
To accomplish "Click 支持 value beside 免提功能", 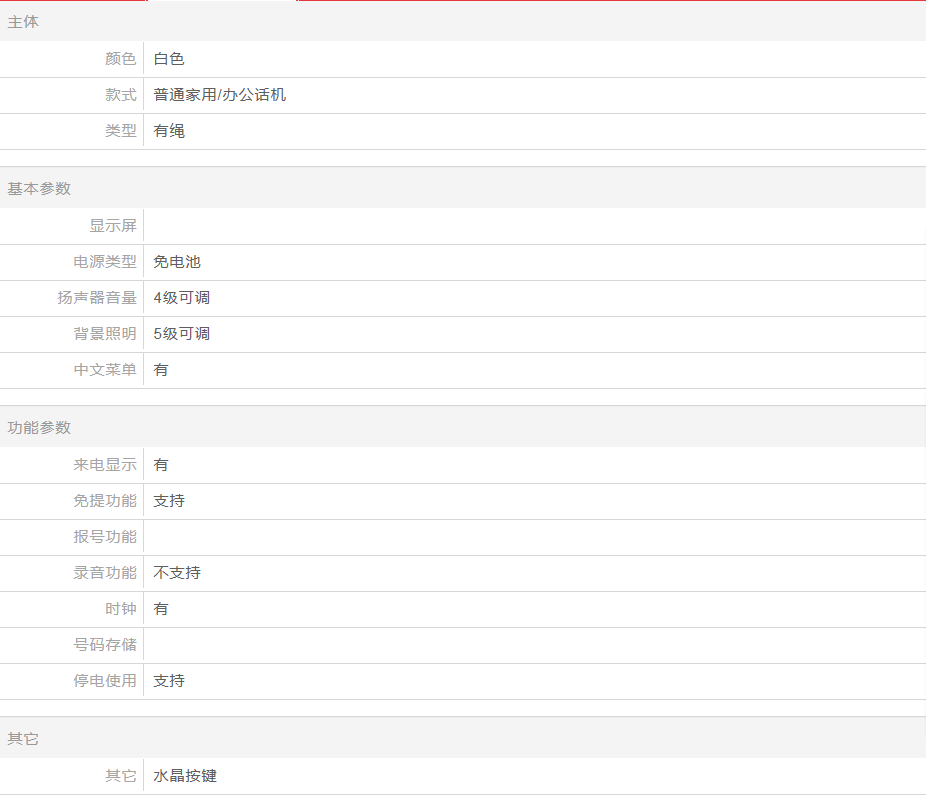I will 169,501.
